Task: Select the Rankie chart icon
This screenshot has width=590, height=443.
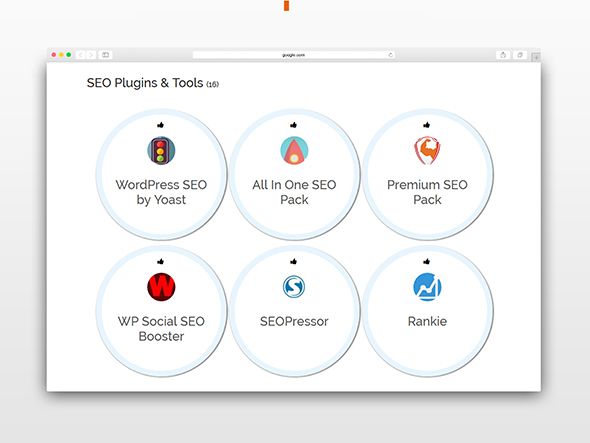Action: [427, 287]
